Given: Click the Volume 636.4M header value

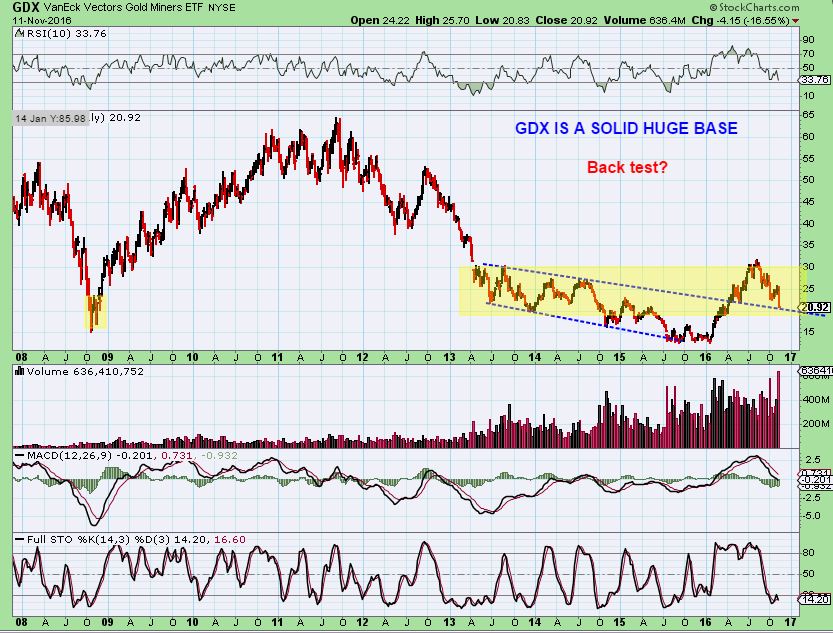Looking at the screenshot, I should (644, 20).
